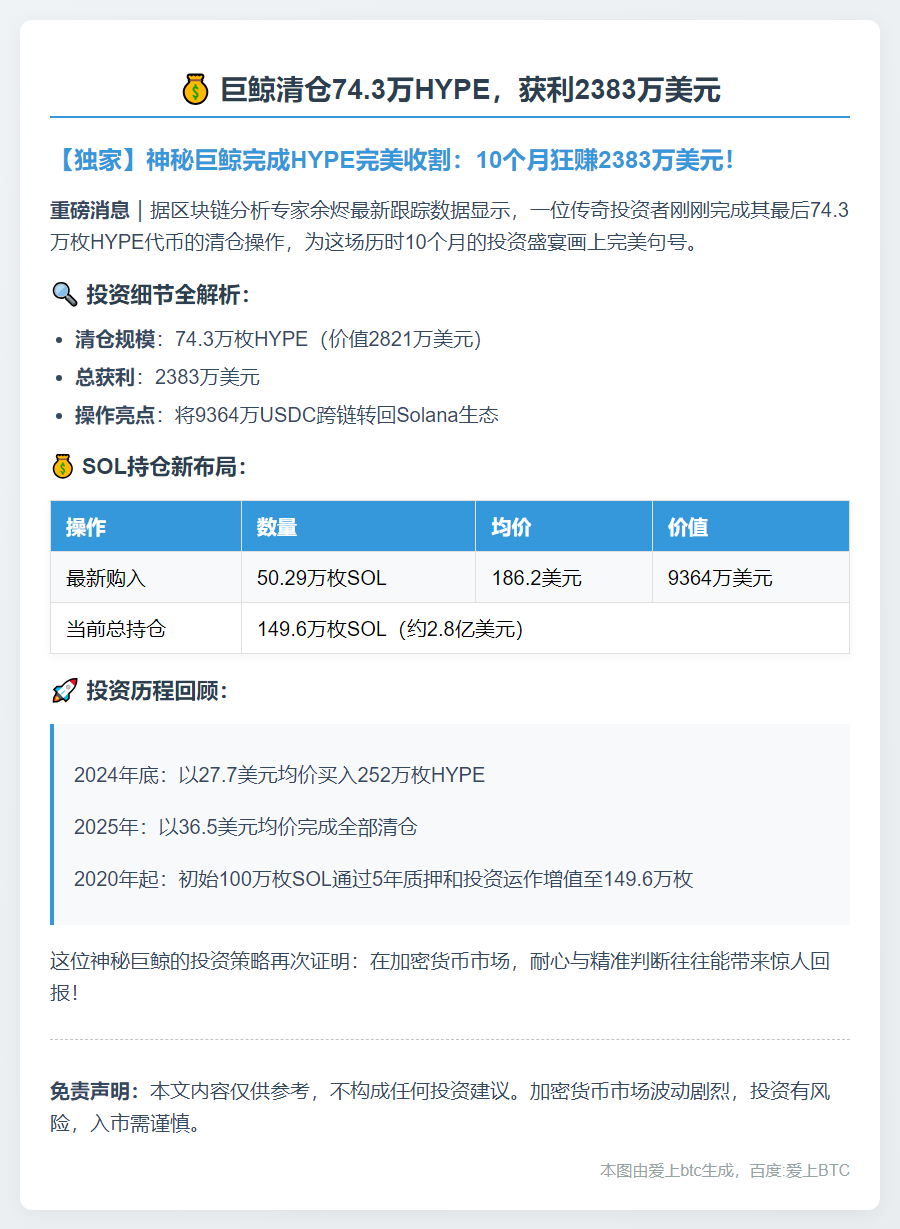The image size is (900, 1229).
Task: Click the 186.2美元 average price cell
Action: (x=537, y=578)
